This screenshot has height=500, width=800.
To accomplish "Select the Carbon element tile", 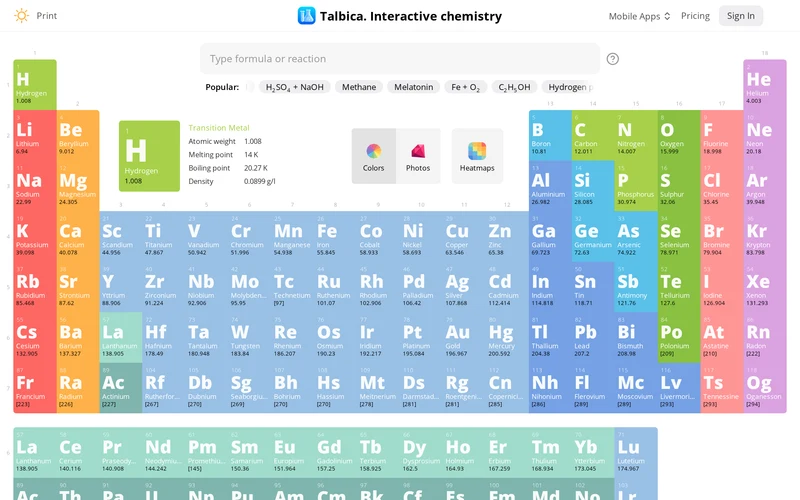I will click(593, 135).
